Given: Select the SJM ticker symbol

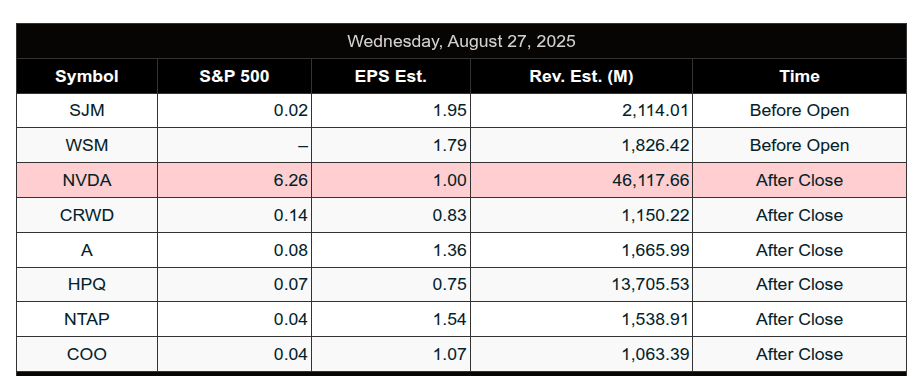Looking at the screenshot, I should [87, 111].
